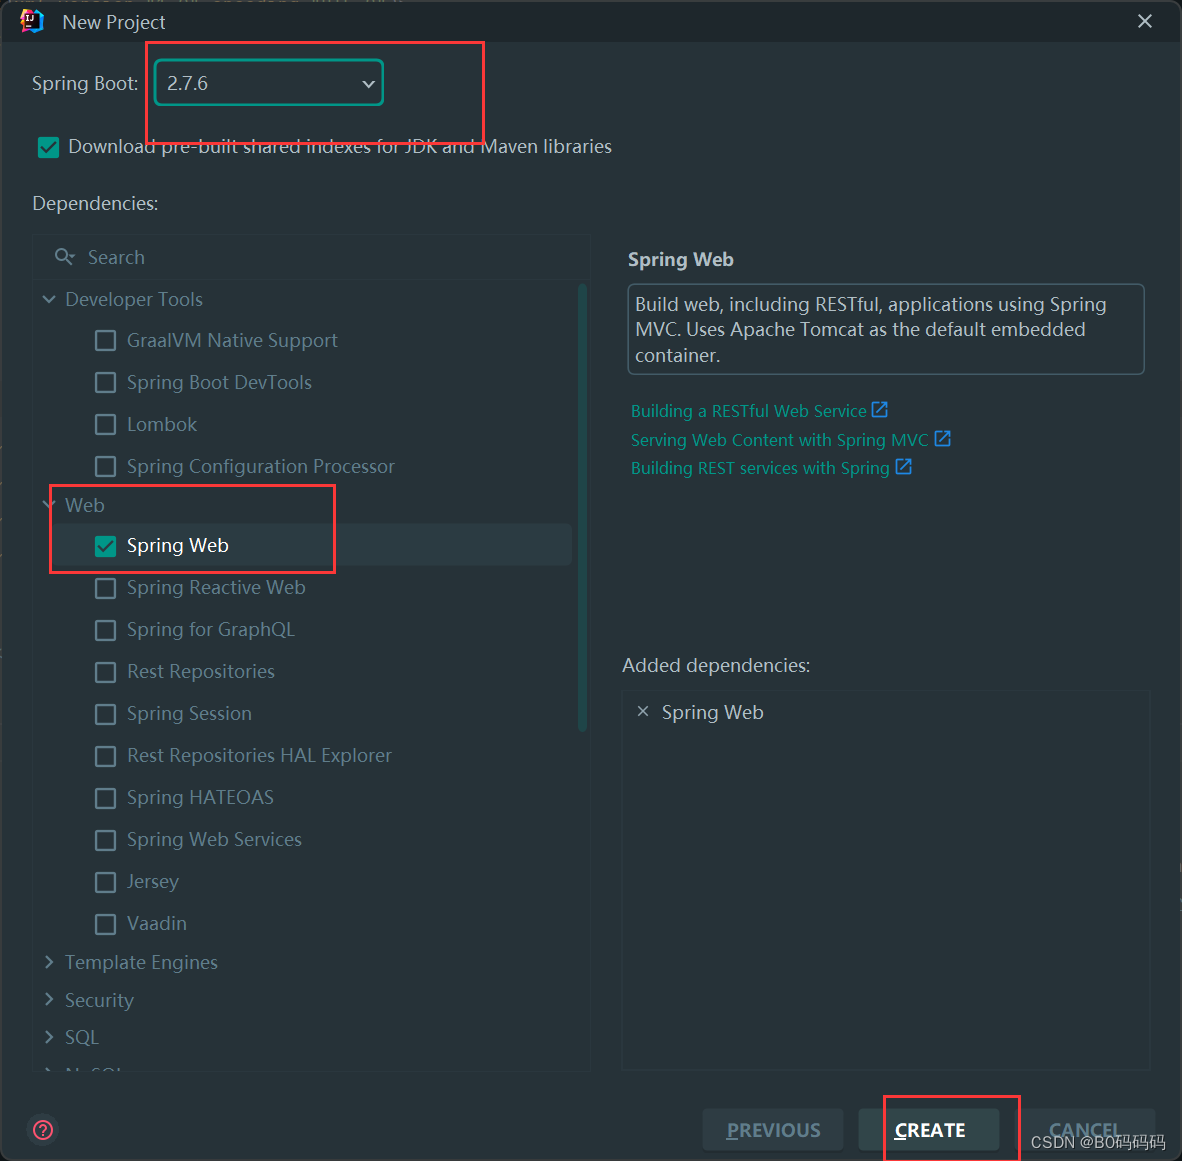Go back with the Previous button
This screenshot has width=1182, height=1161.
[x=773, y=1130]
